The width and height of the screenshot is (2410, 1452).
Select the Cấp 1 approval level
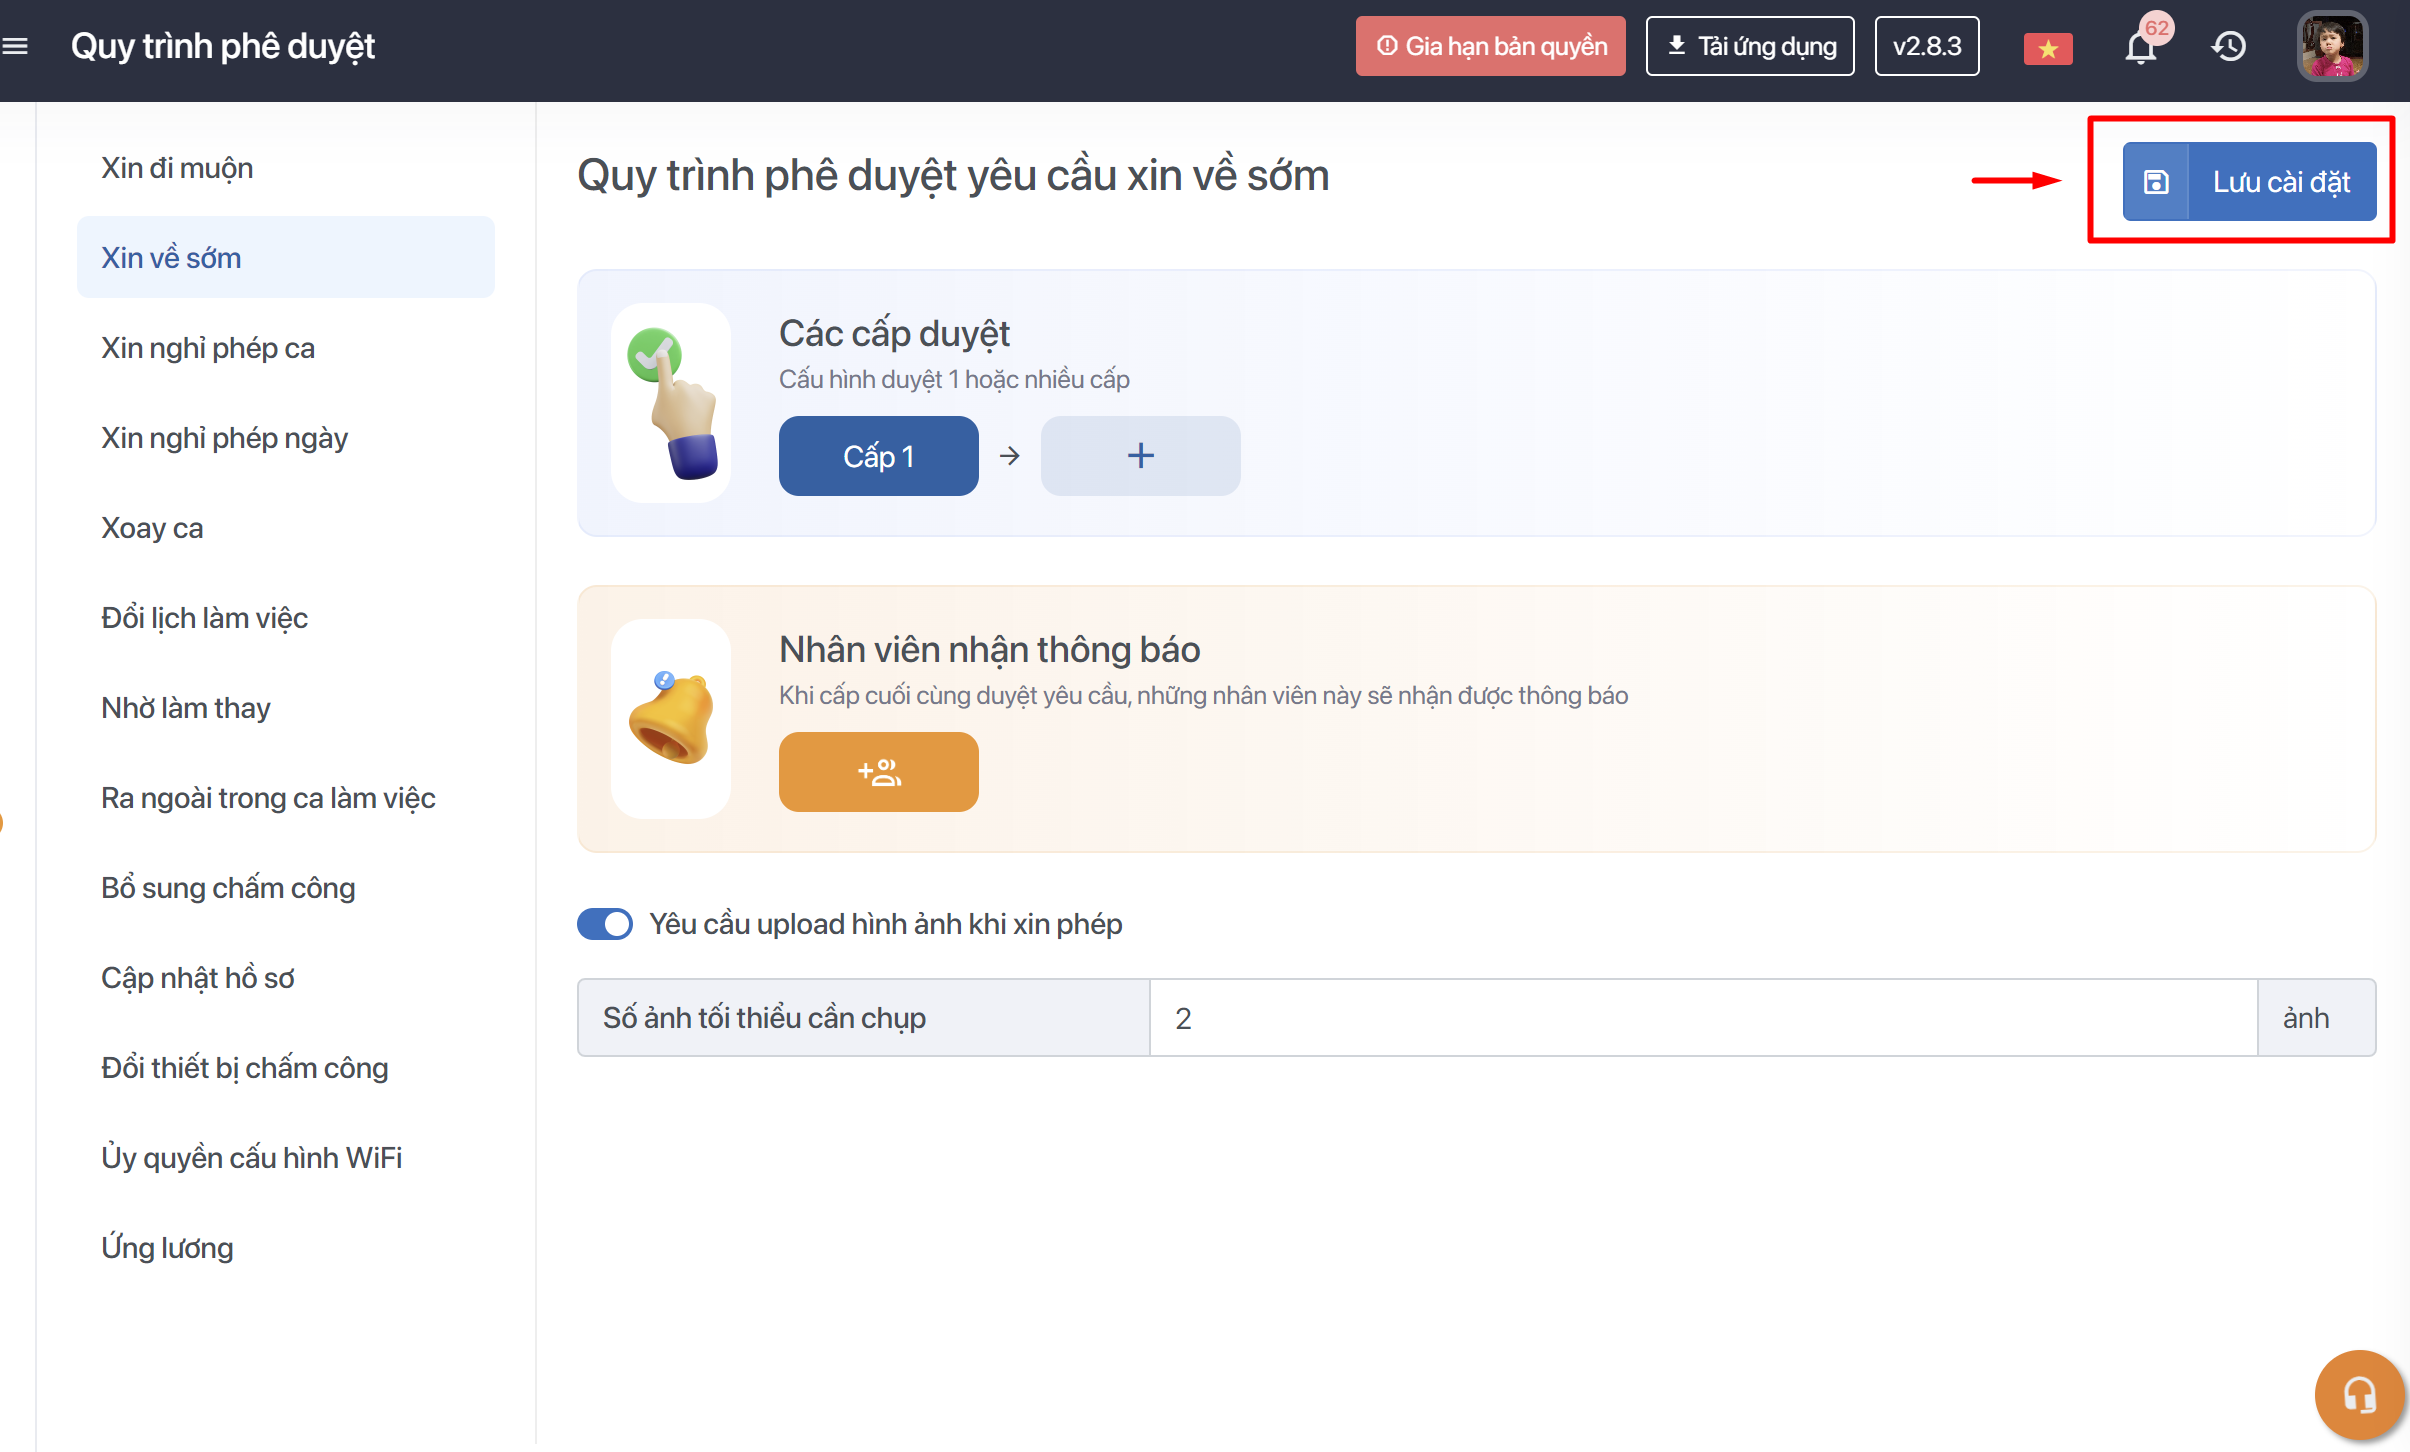click(x=878, y=456)
